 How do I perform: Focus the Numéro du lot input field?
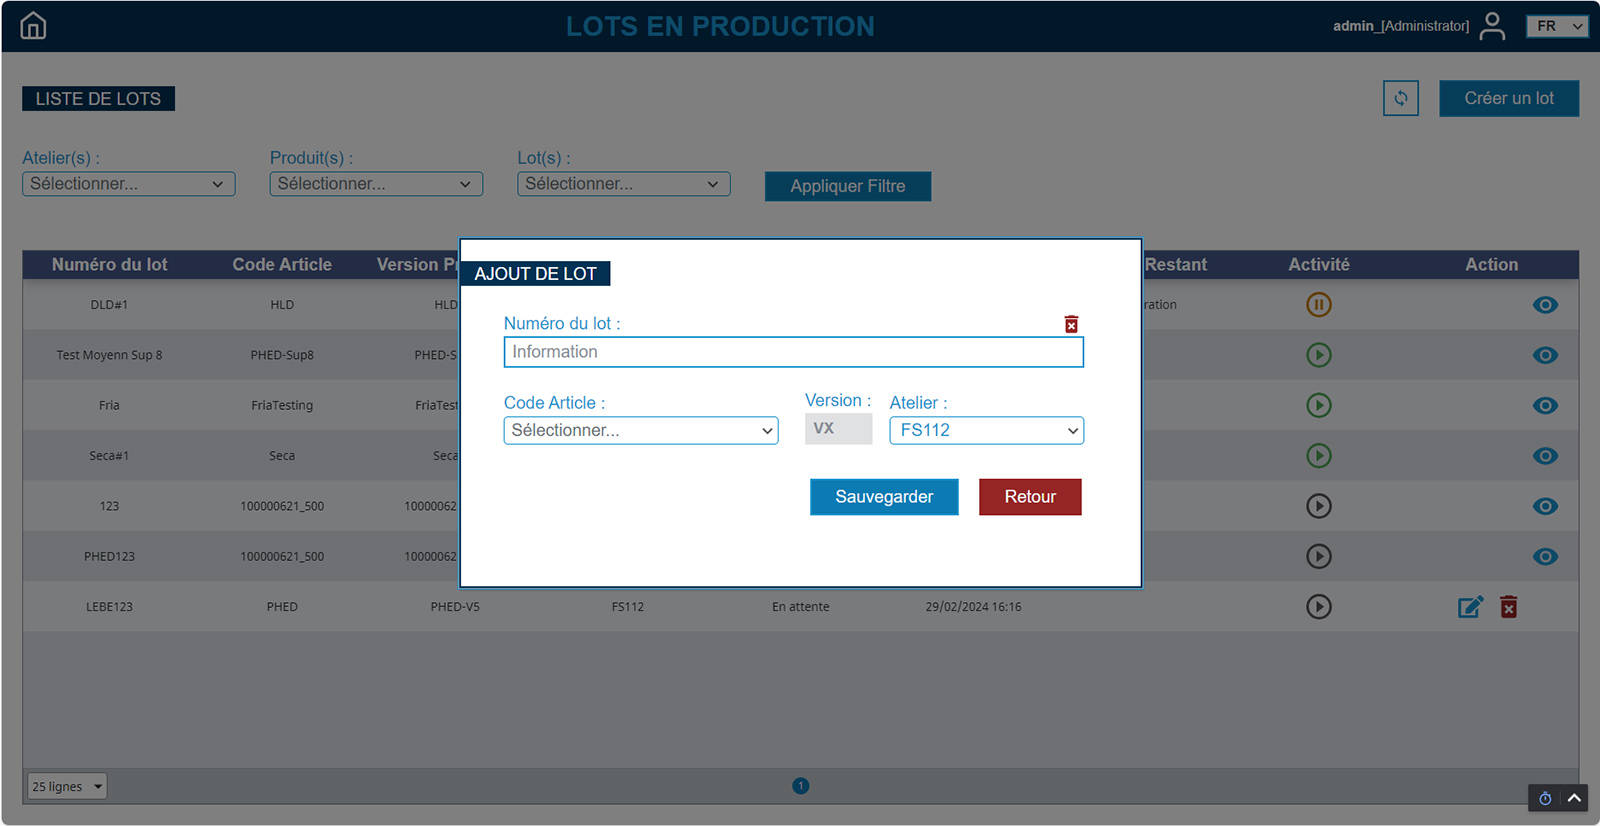(x=793, y=352)
